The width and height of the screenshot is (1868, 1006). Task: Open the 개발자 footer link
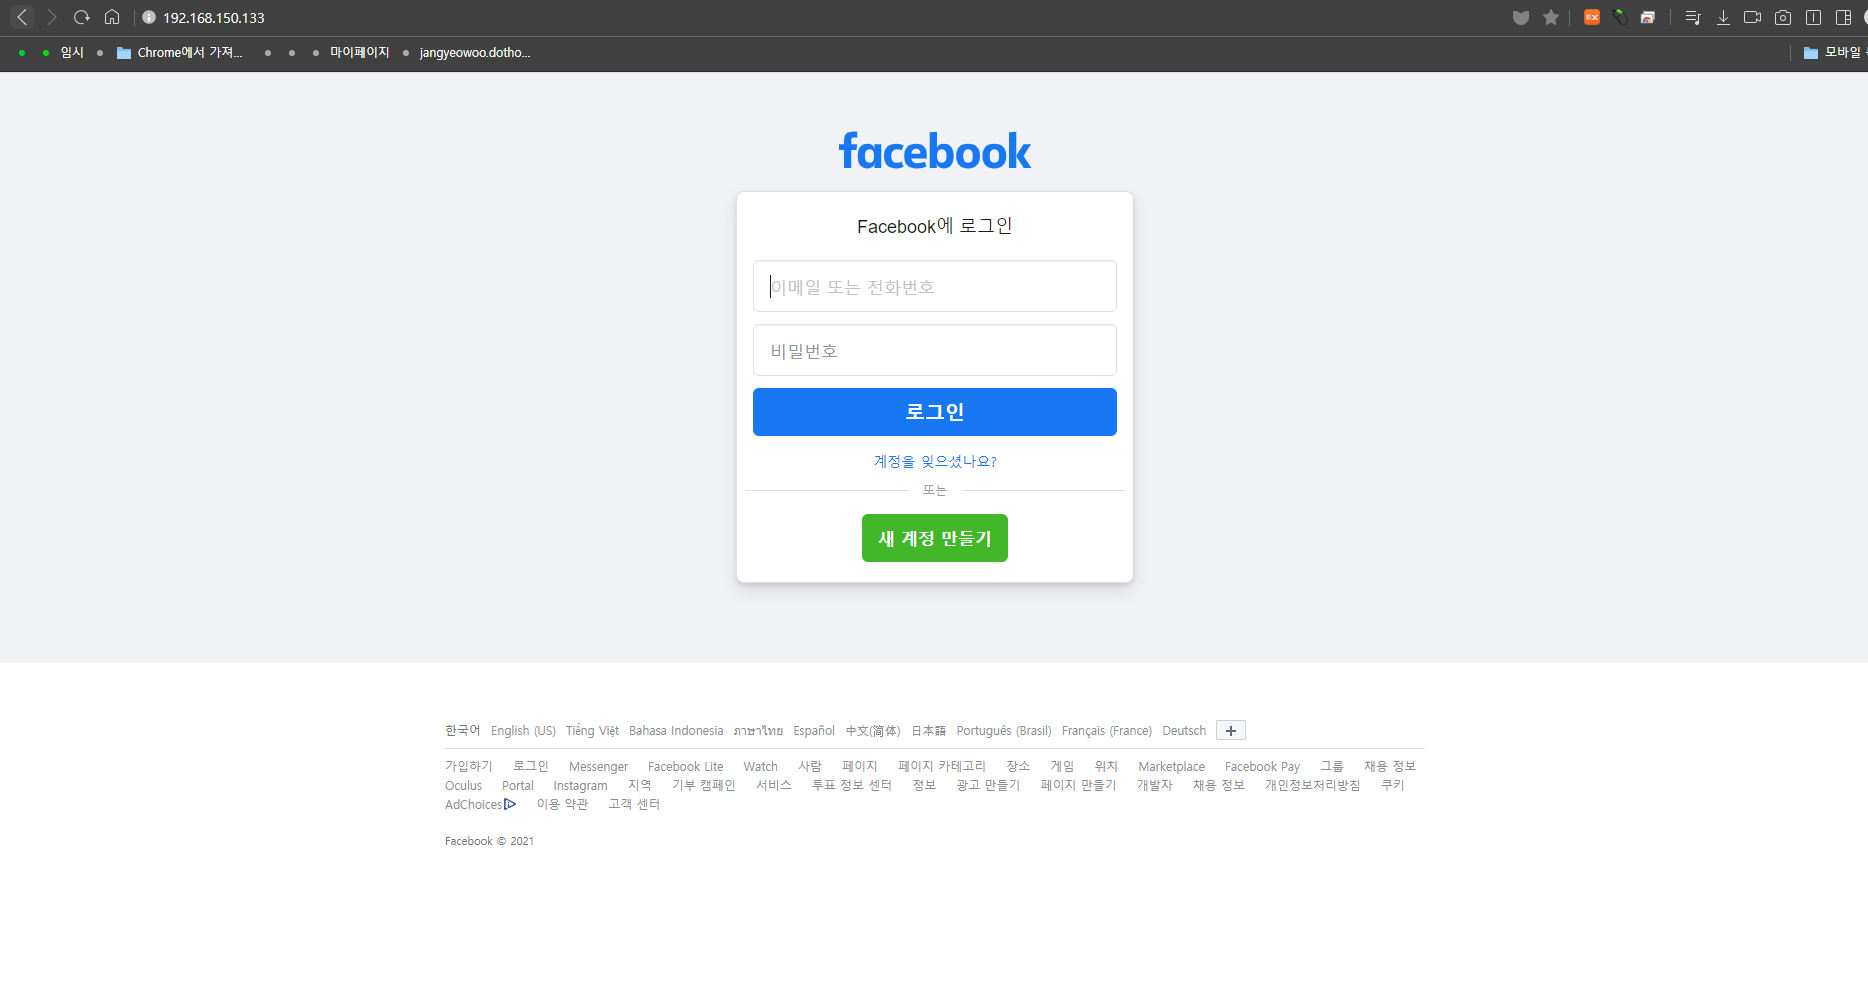tap(1154, 785)
